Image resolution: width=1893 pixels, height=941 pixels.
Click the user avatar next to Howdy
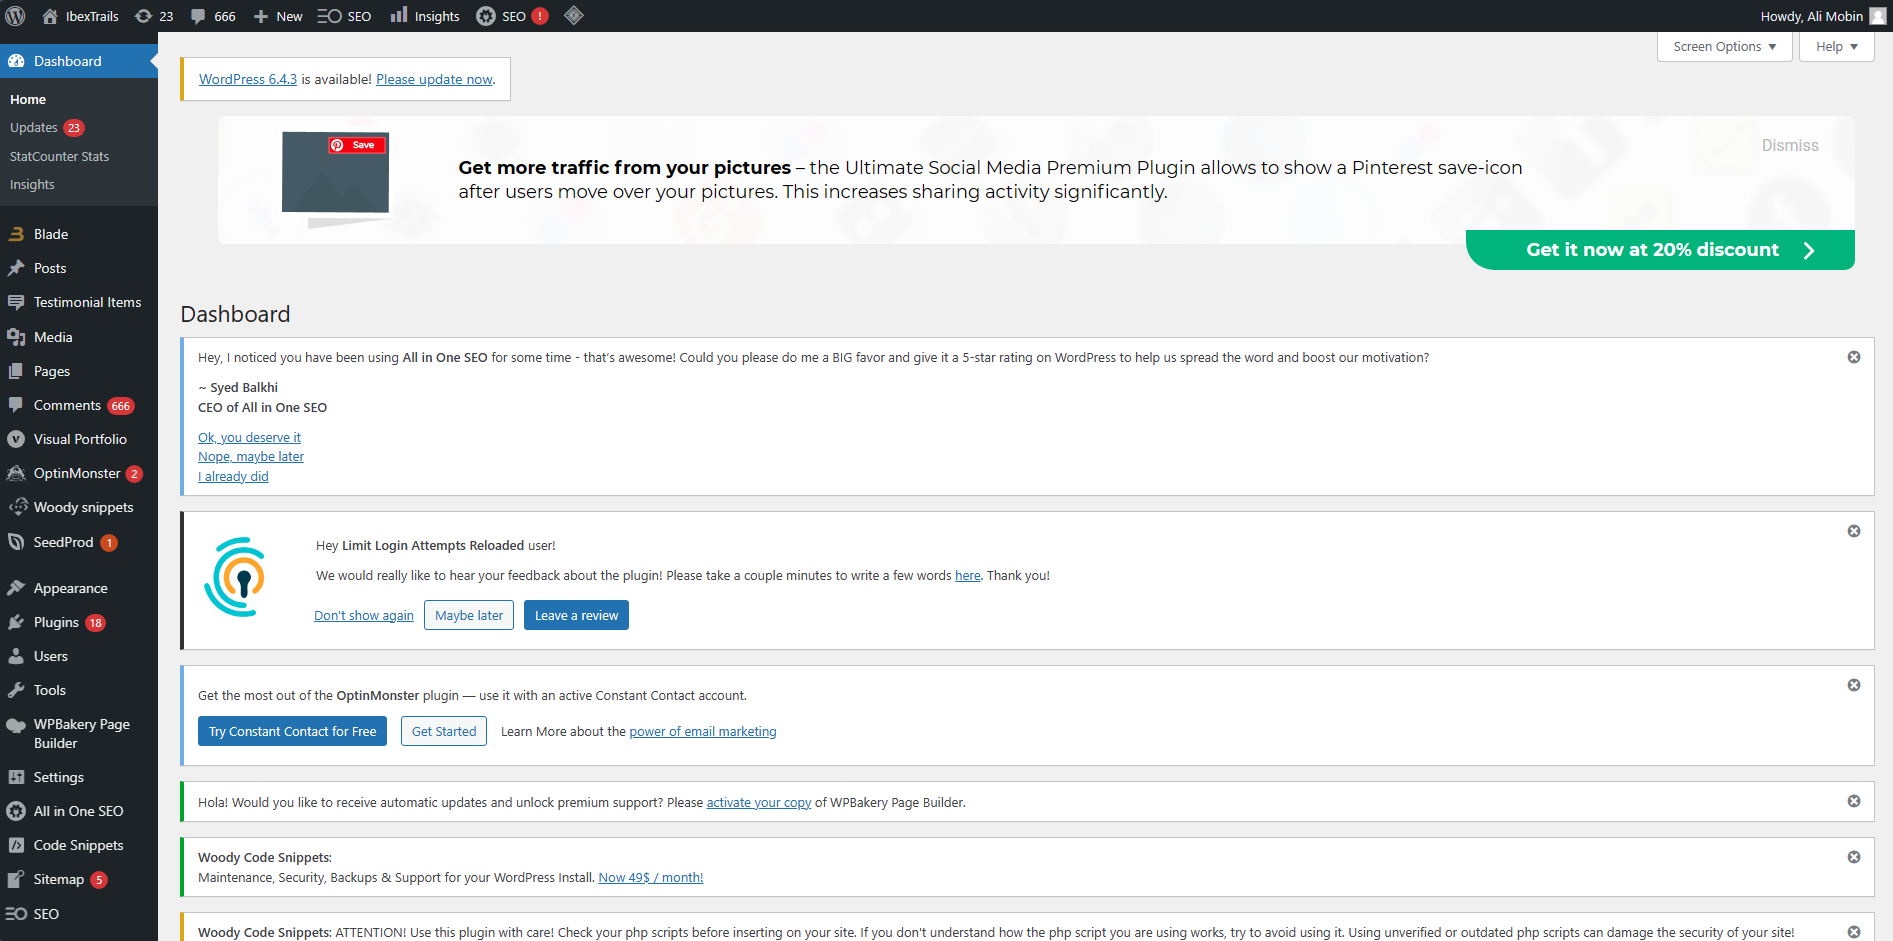[x=1878, y=16]
